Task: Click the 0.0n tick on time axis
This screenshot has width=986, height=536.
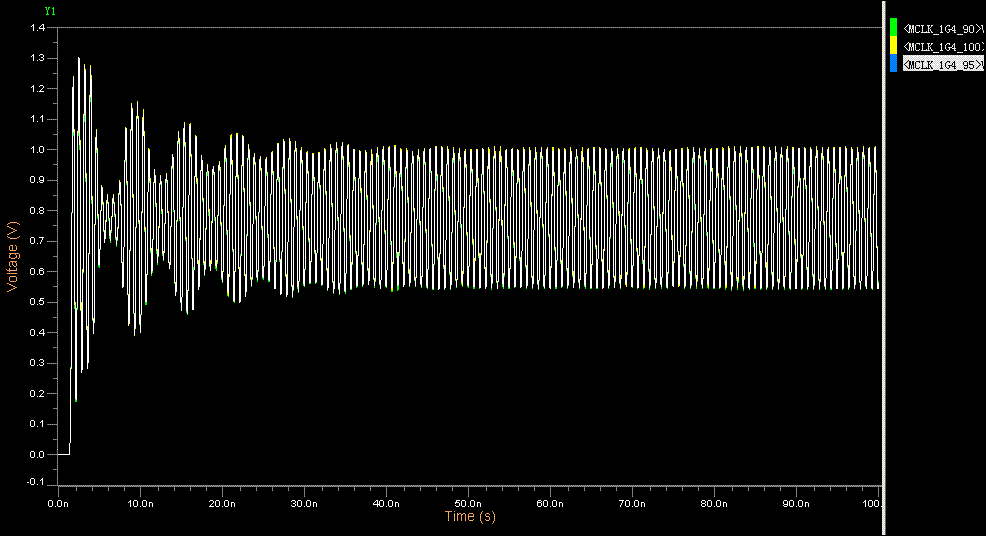Action: pyautogui.click(x=58, y=503)
